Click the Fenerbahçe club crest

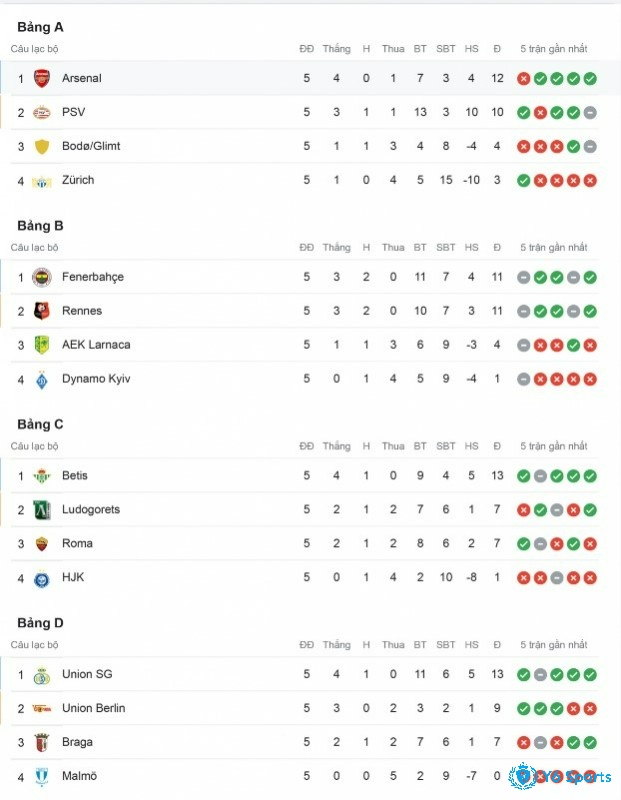tap(42, 277)
